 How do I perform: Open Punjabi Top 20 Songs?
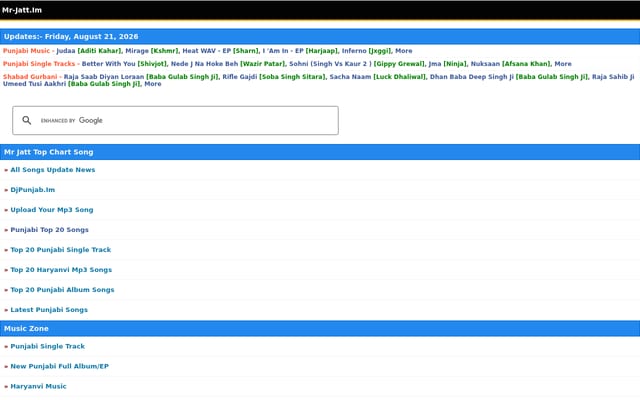49,230
